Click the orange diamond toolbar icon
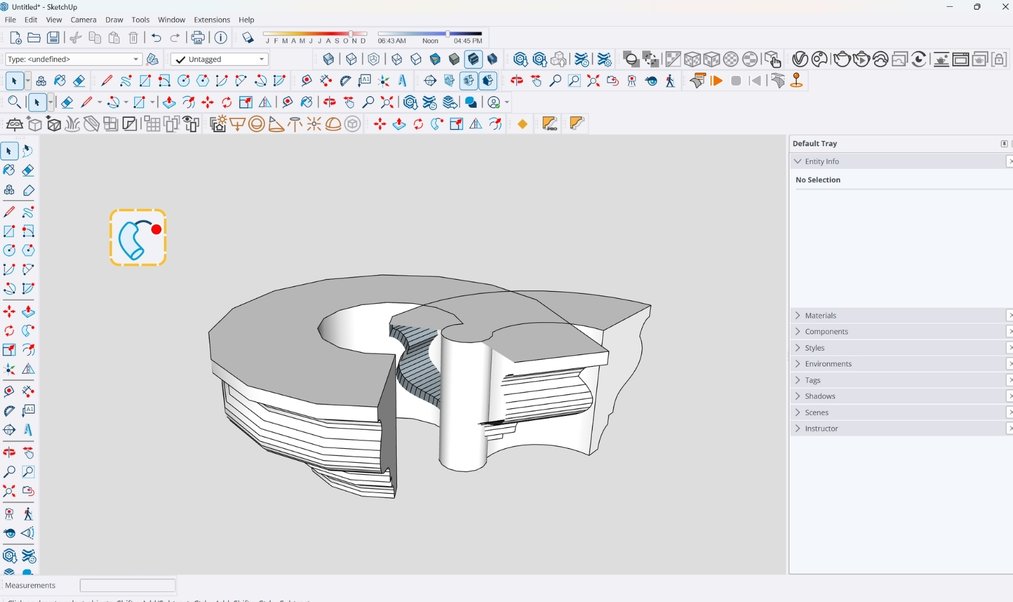The width and height of the screenshot is (1013, 602). coord(523,124)
